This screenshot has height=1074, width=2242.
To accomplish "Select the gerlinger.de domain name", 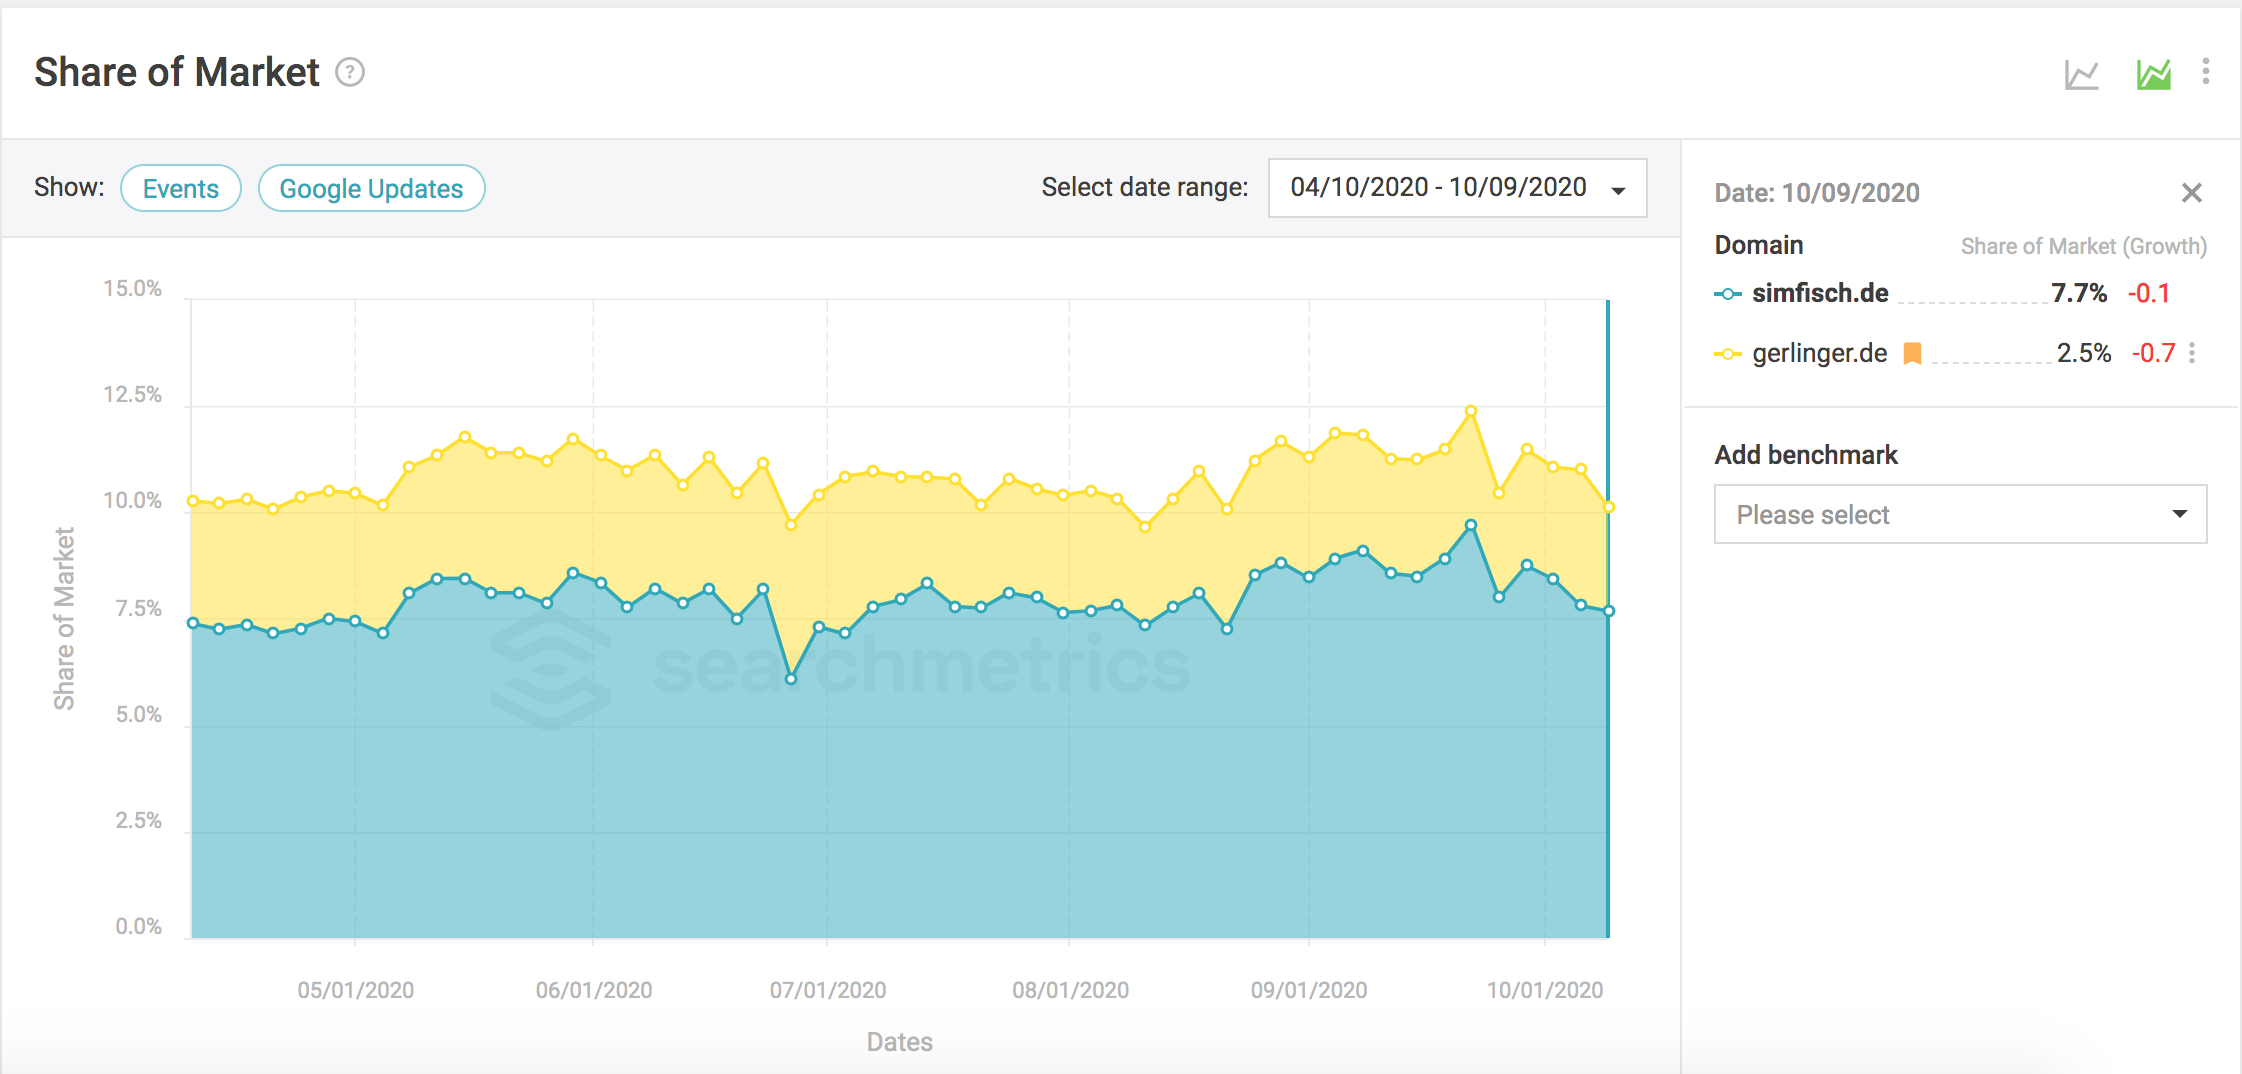I will click(1820, 353).
